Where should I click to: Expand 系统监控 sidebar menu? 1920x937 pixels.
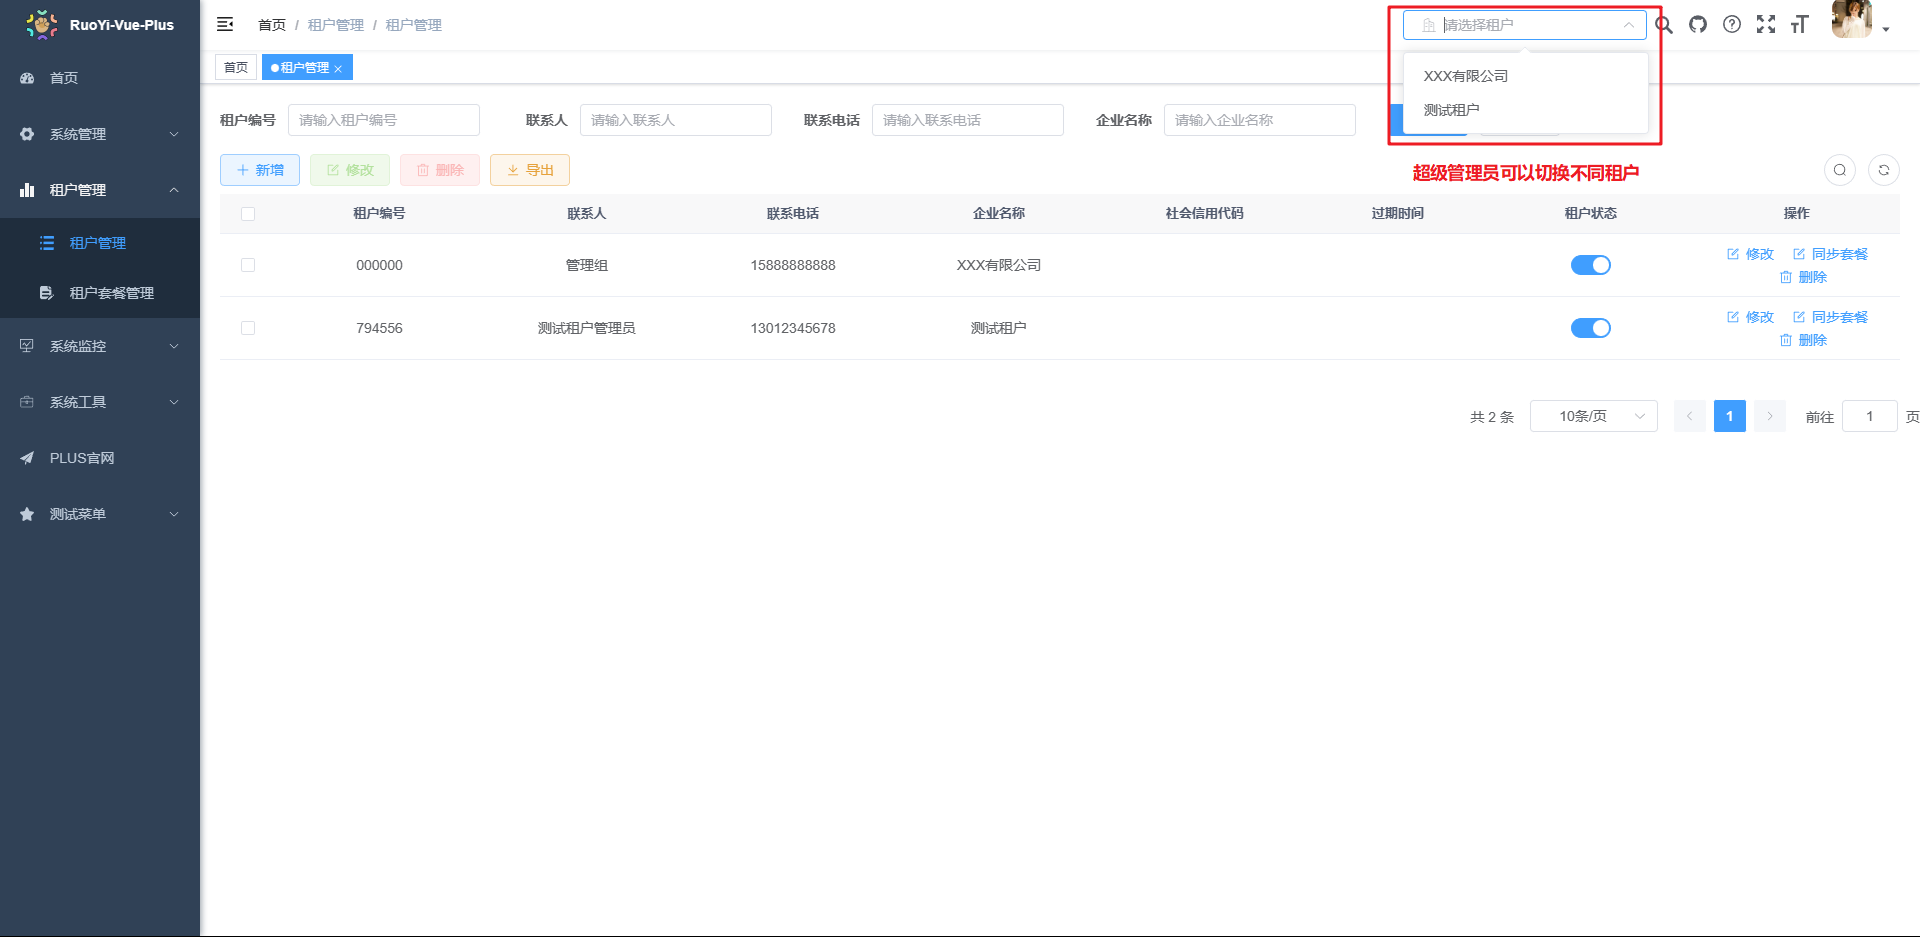100,346
